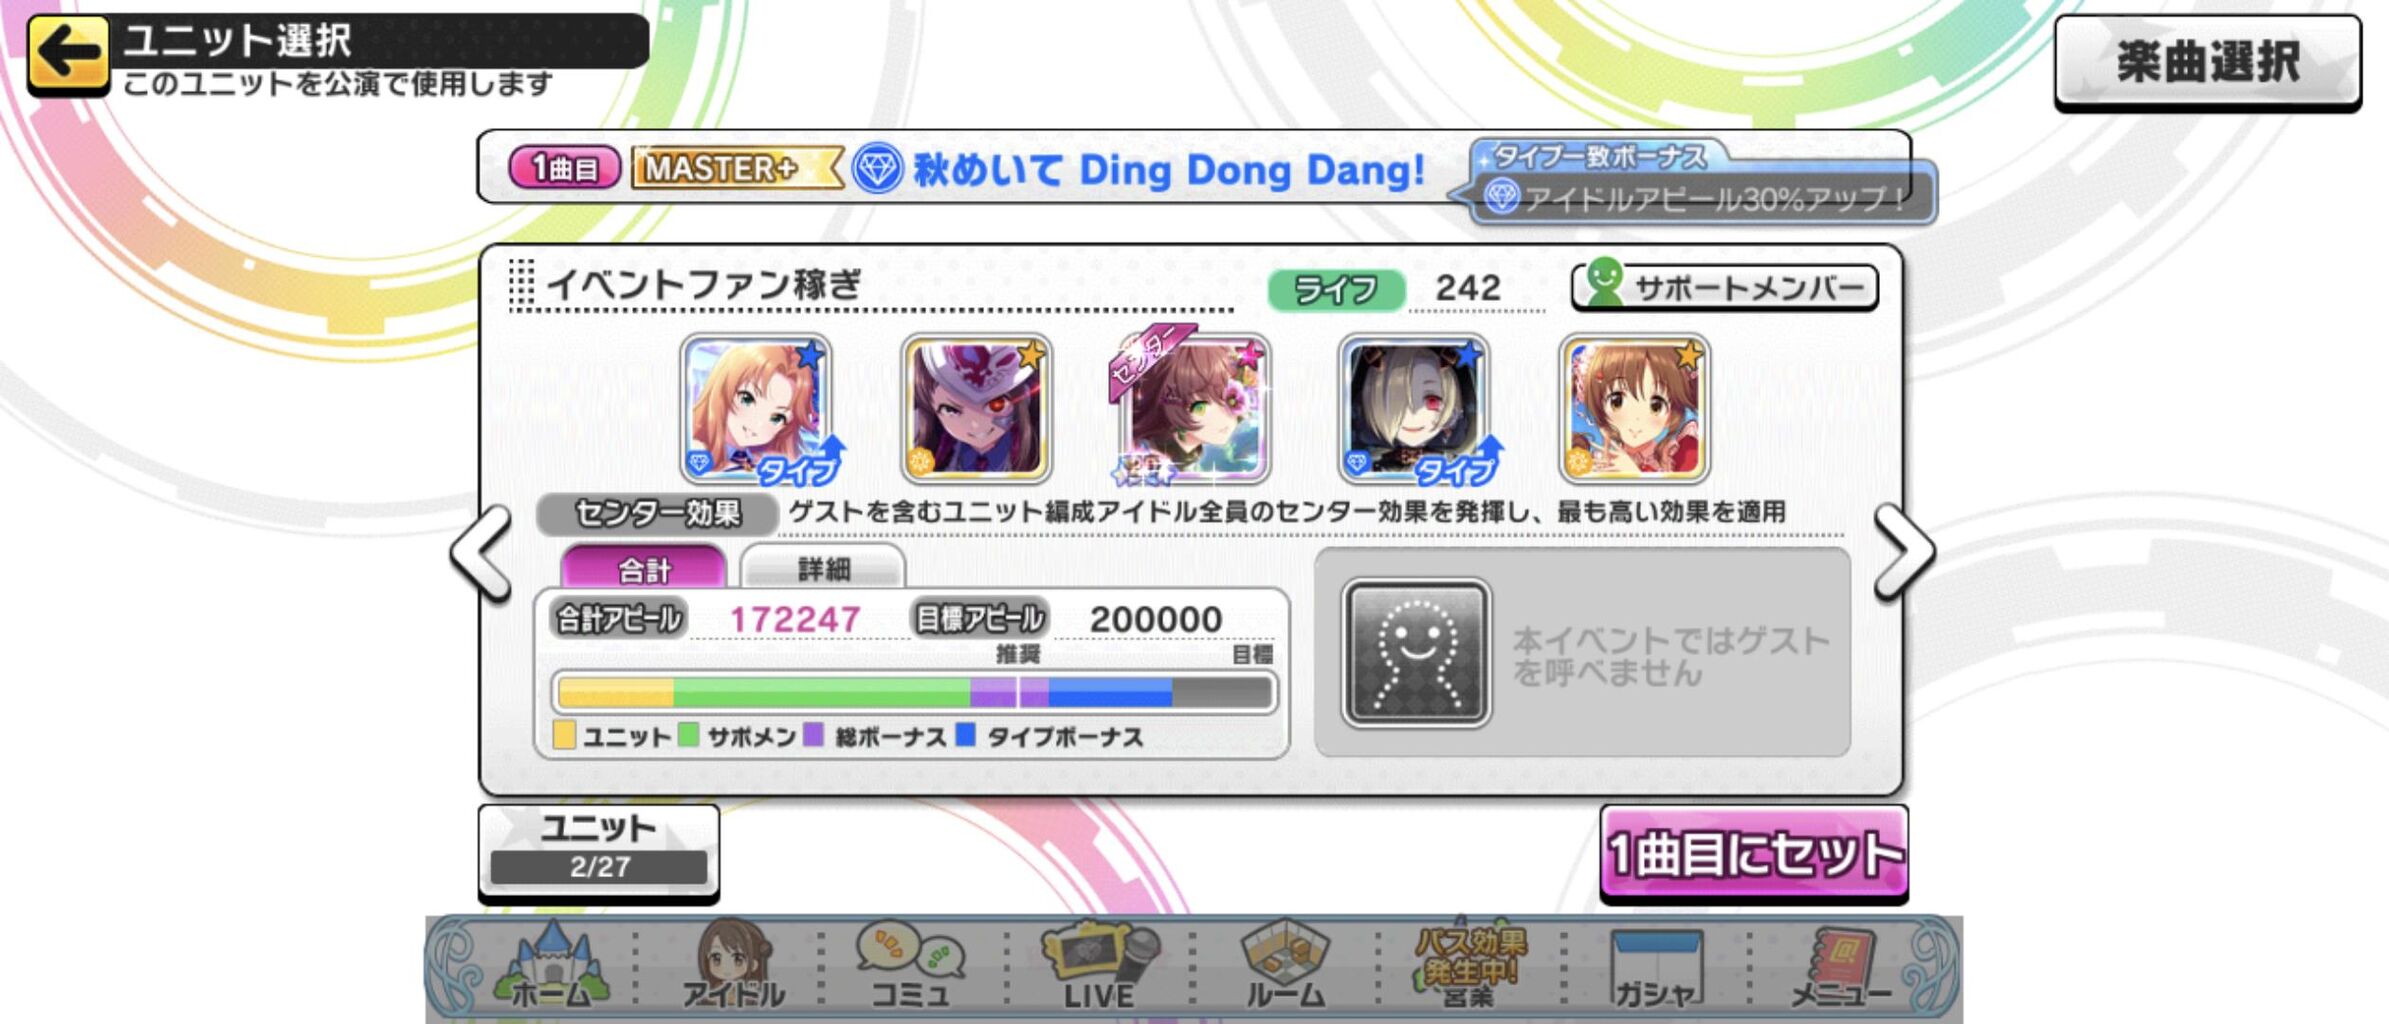Open the ユニット 2/27 selector

click(x=599, y=851)
